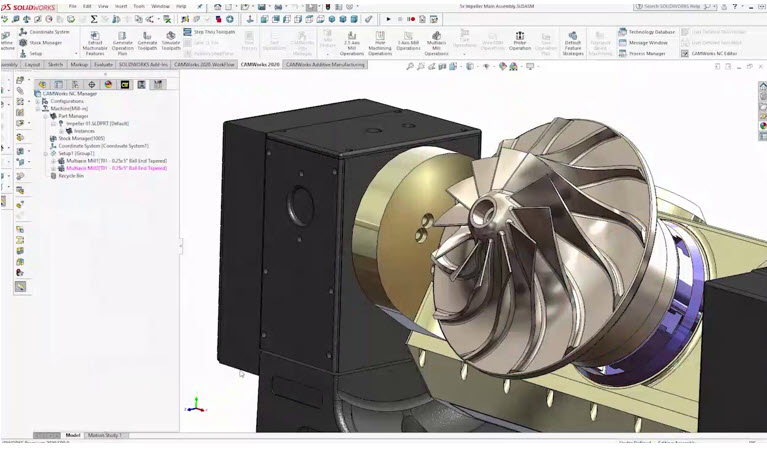The height and width of the screenshot is (449, 767).
Task: Launch Simulate Toolpath
Action: 171,43
